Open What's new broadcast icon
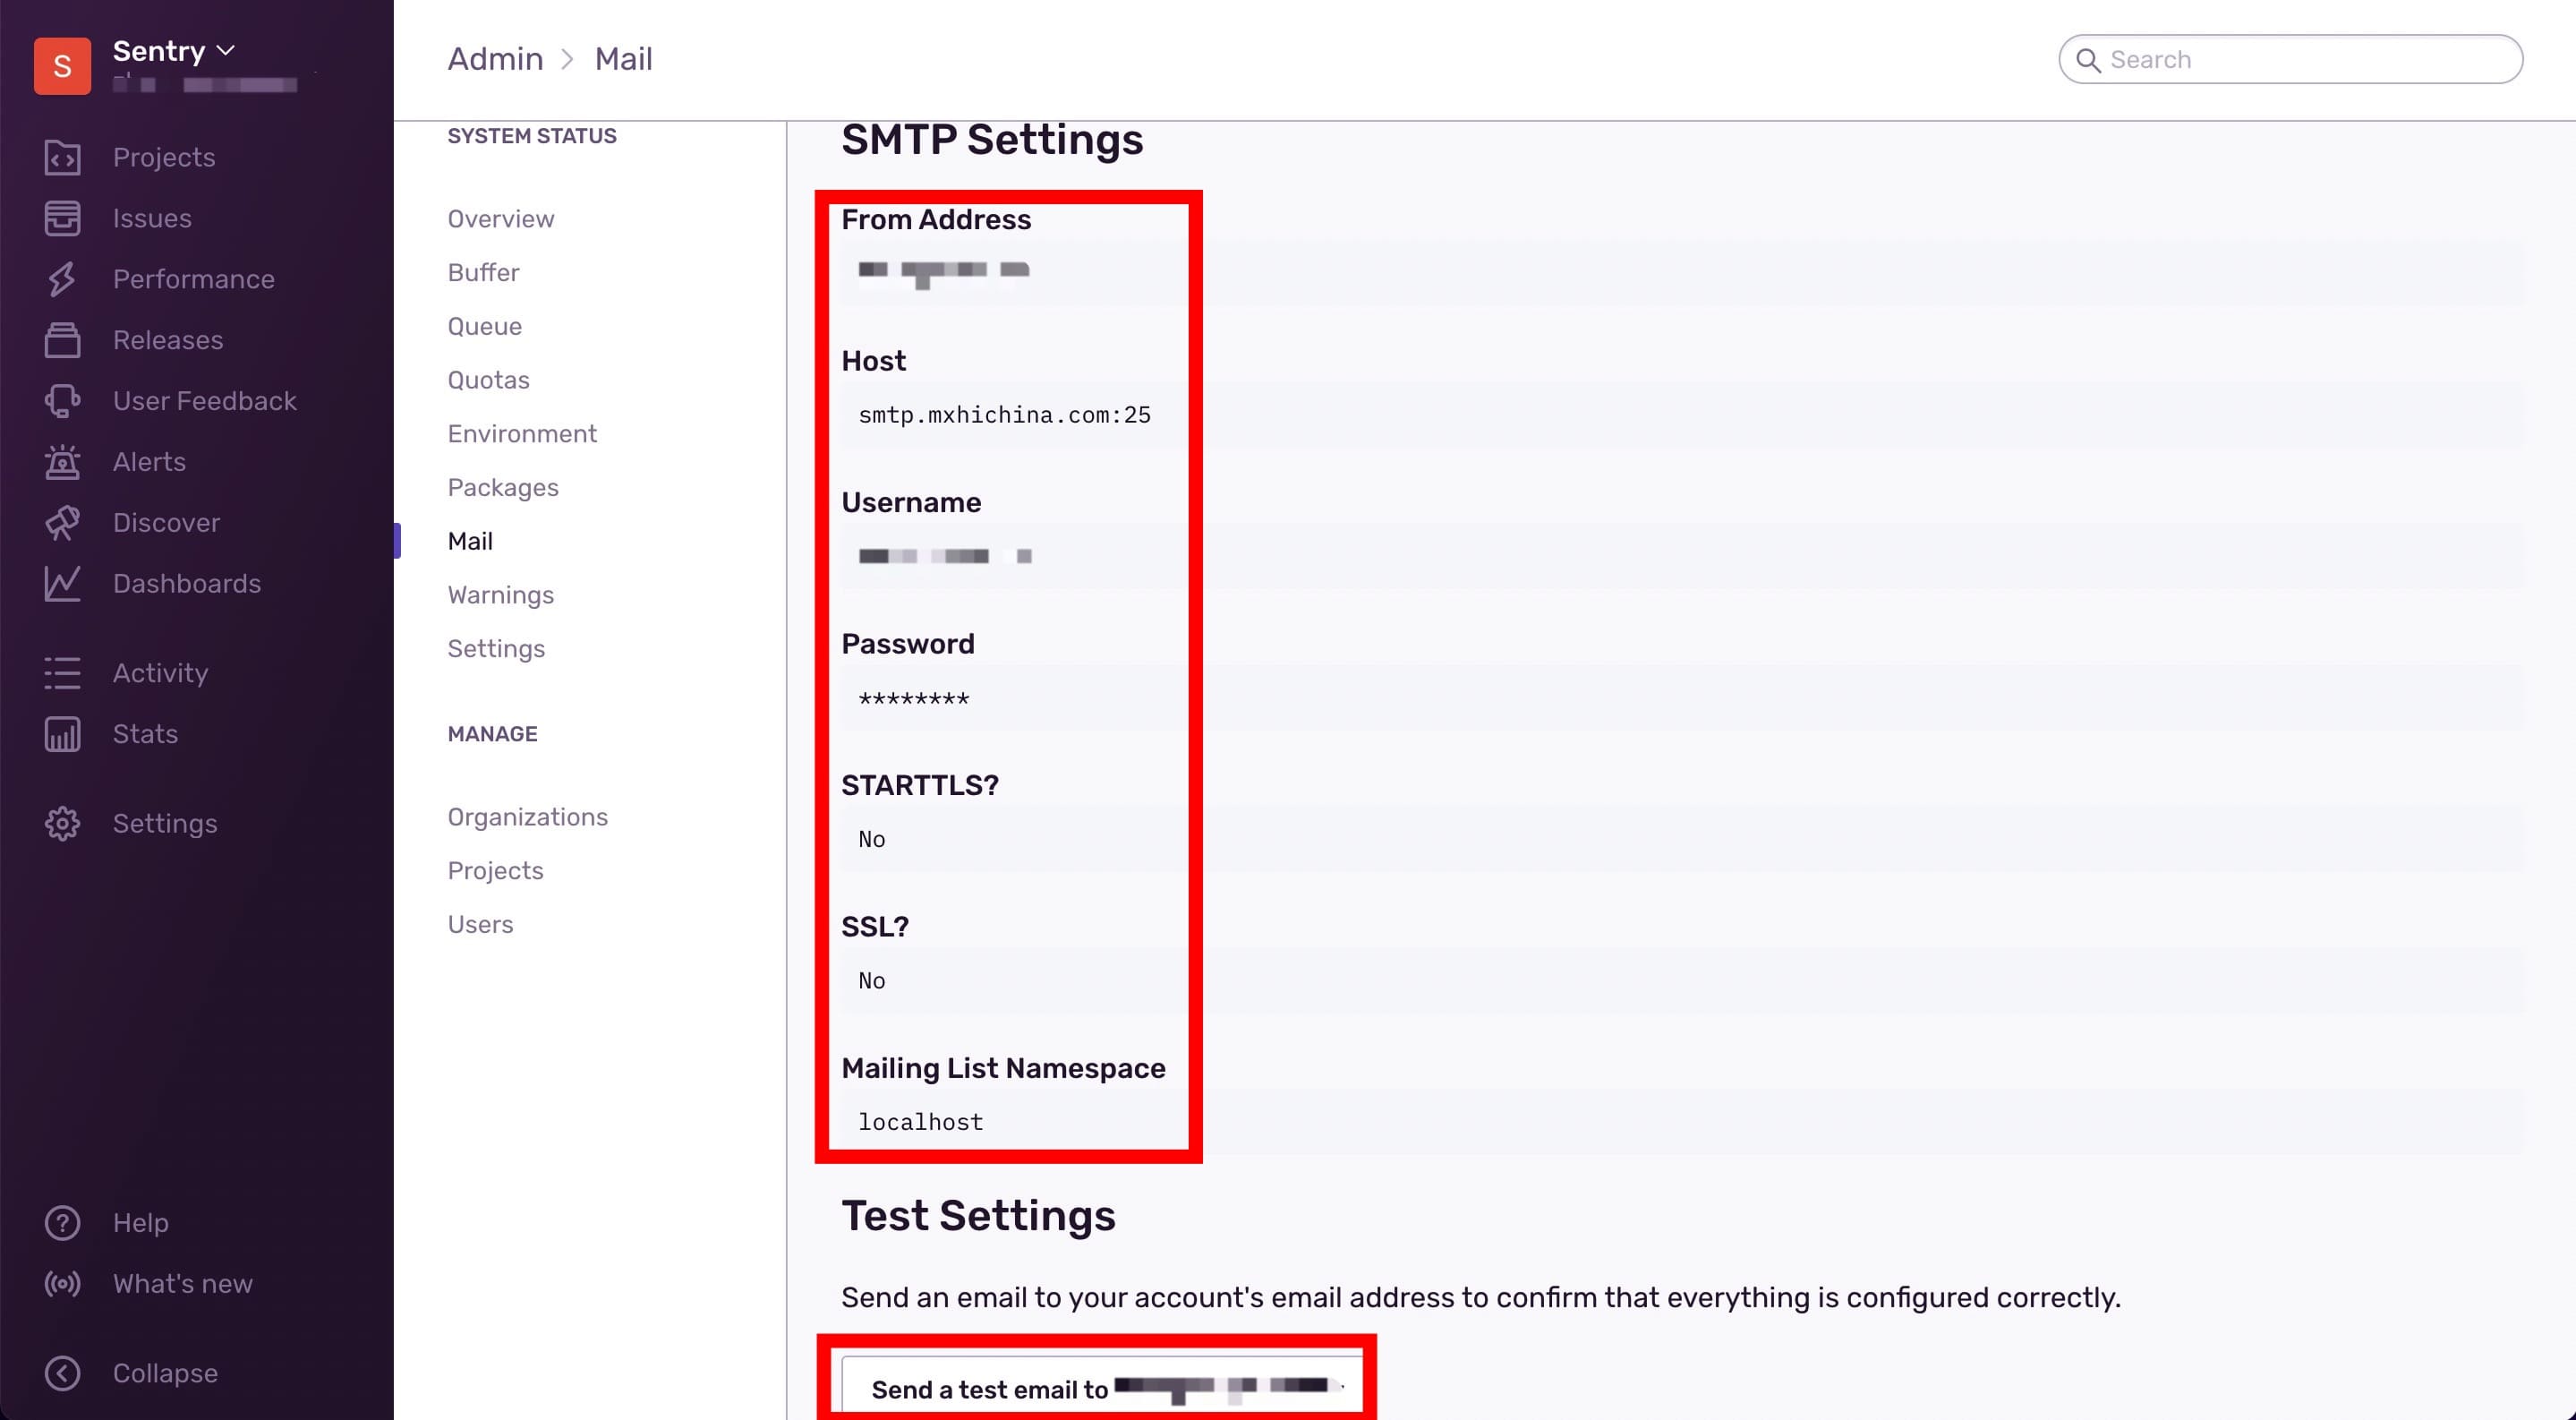 click(62, 1284)
